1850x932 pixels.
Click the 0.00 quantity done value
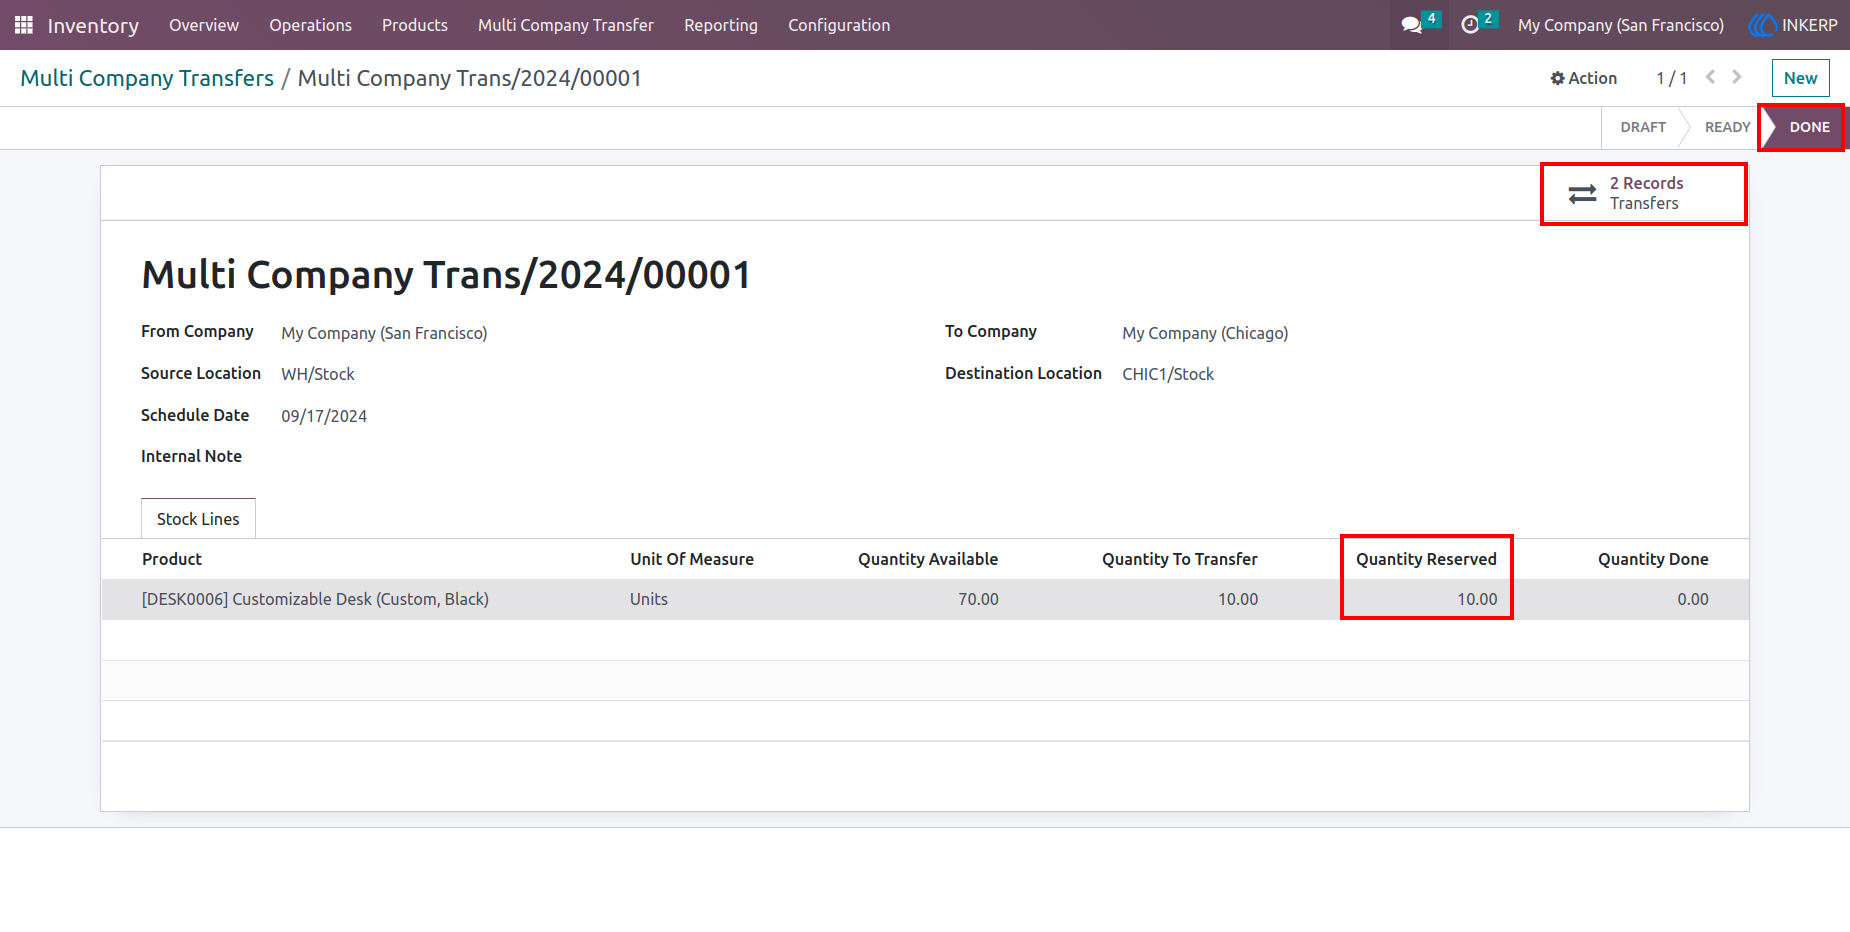(x=1693, y=599)
